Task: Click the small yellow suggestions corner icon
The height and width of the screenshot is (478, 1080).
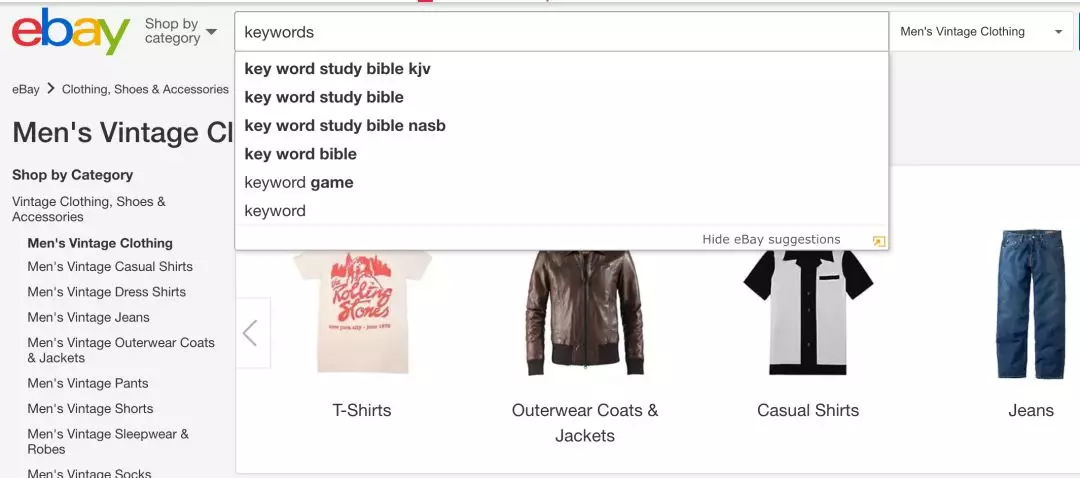Action: (878, 240)
